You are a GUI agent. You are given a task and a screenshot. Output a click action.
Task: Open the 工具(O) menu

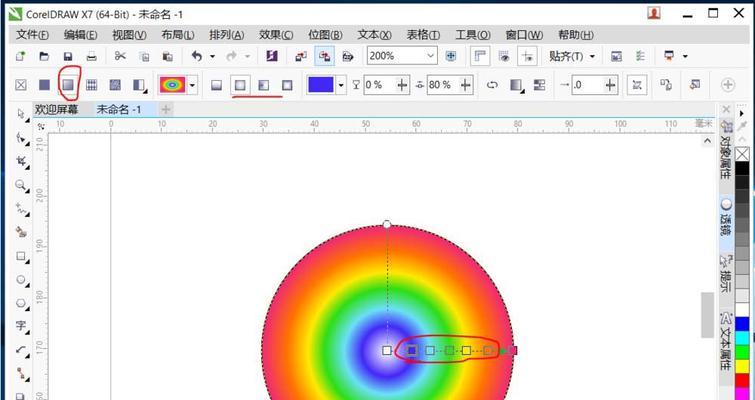click(473, 35)
